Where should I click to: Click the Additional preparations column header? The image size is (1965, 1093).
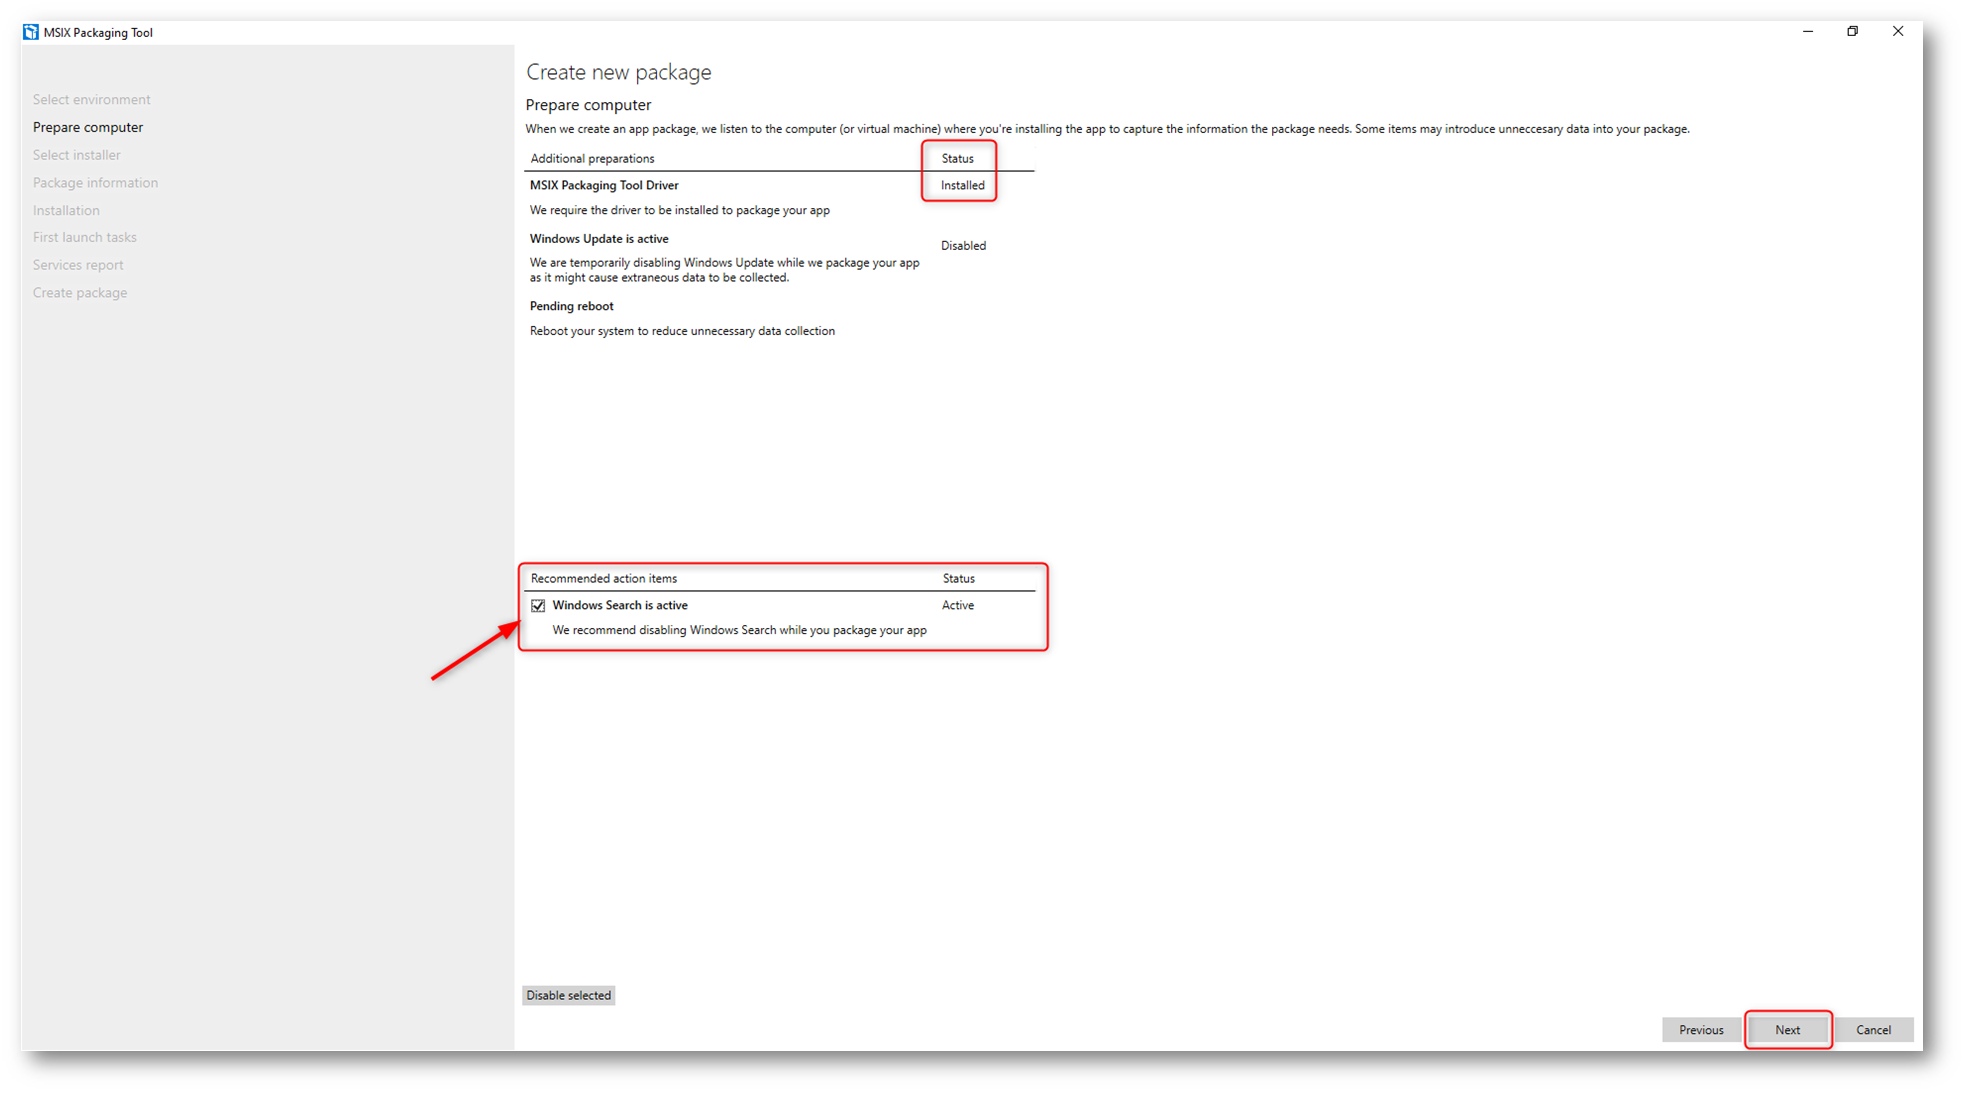tap(592, 159)
